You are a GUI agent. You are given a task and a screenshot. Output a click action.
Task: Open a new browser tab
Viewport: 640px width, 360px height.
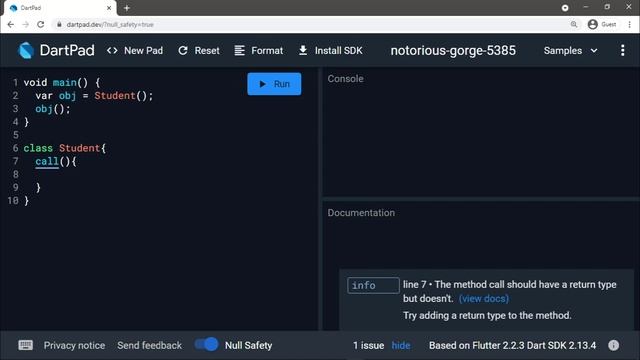tap(127, 8)
